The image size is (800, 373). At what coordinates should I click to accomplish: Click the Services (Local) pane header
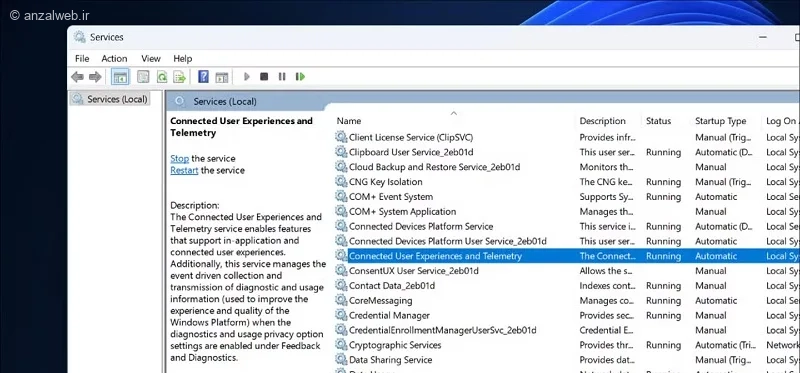(x=224, y=102)
